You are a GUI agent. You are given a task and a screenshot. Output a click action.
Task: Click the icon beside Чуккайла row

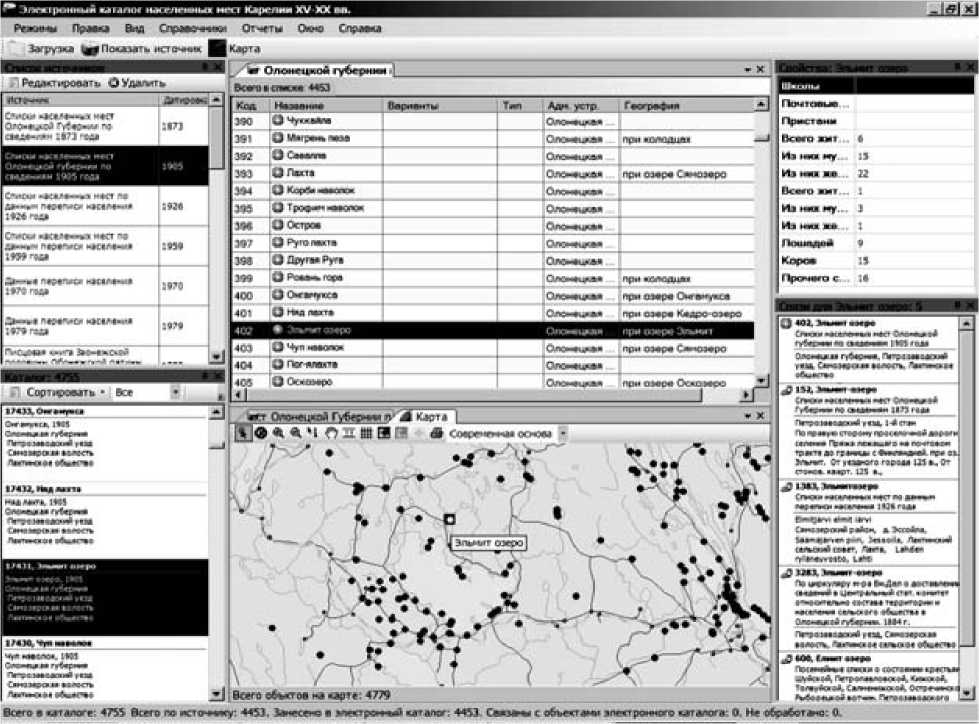click(x=278, y=120)
